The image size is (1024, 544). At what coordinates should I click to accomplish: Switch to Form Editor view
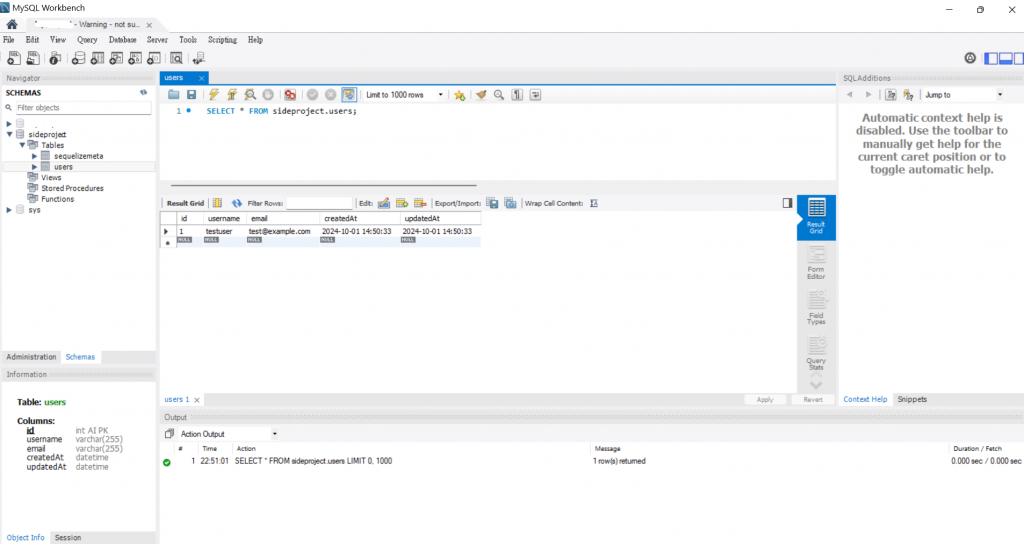click(x=816, y=262)
